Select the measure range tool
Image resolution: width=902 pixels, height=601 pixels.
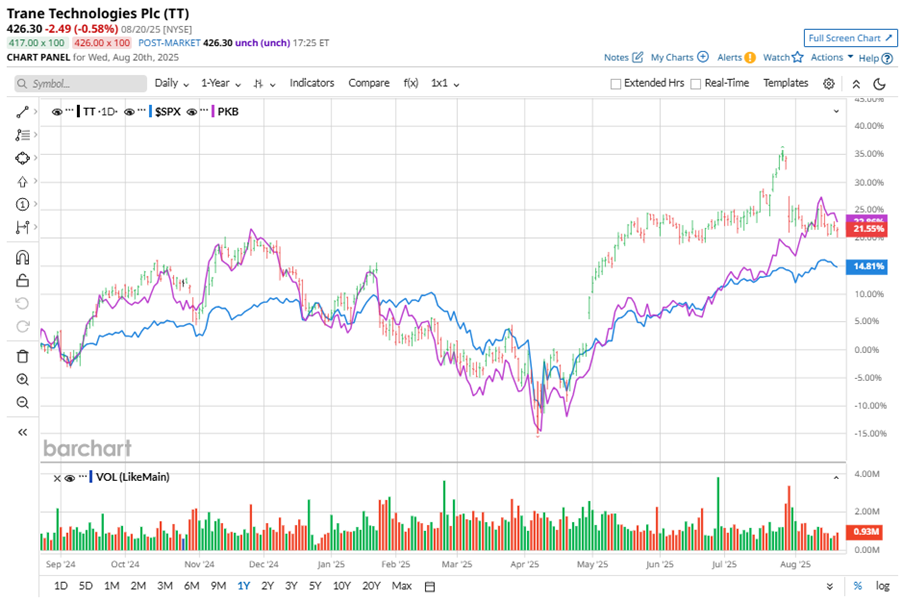(22, 228)
